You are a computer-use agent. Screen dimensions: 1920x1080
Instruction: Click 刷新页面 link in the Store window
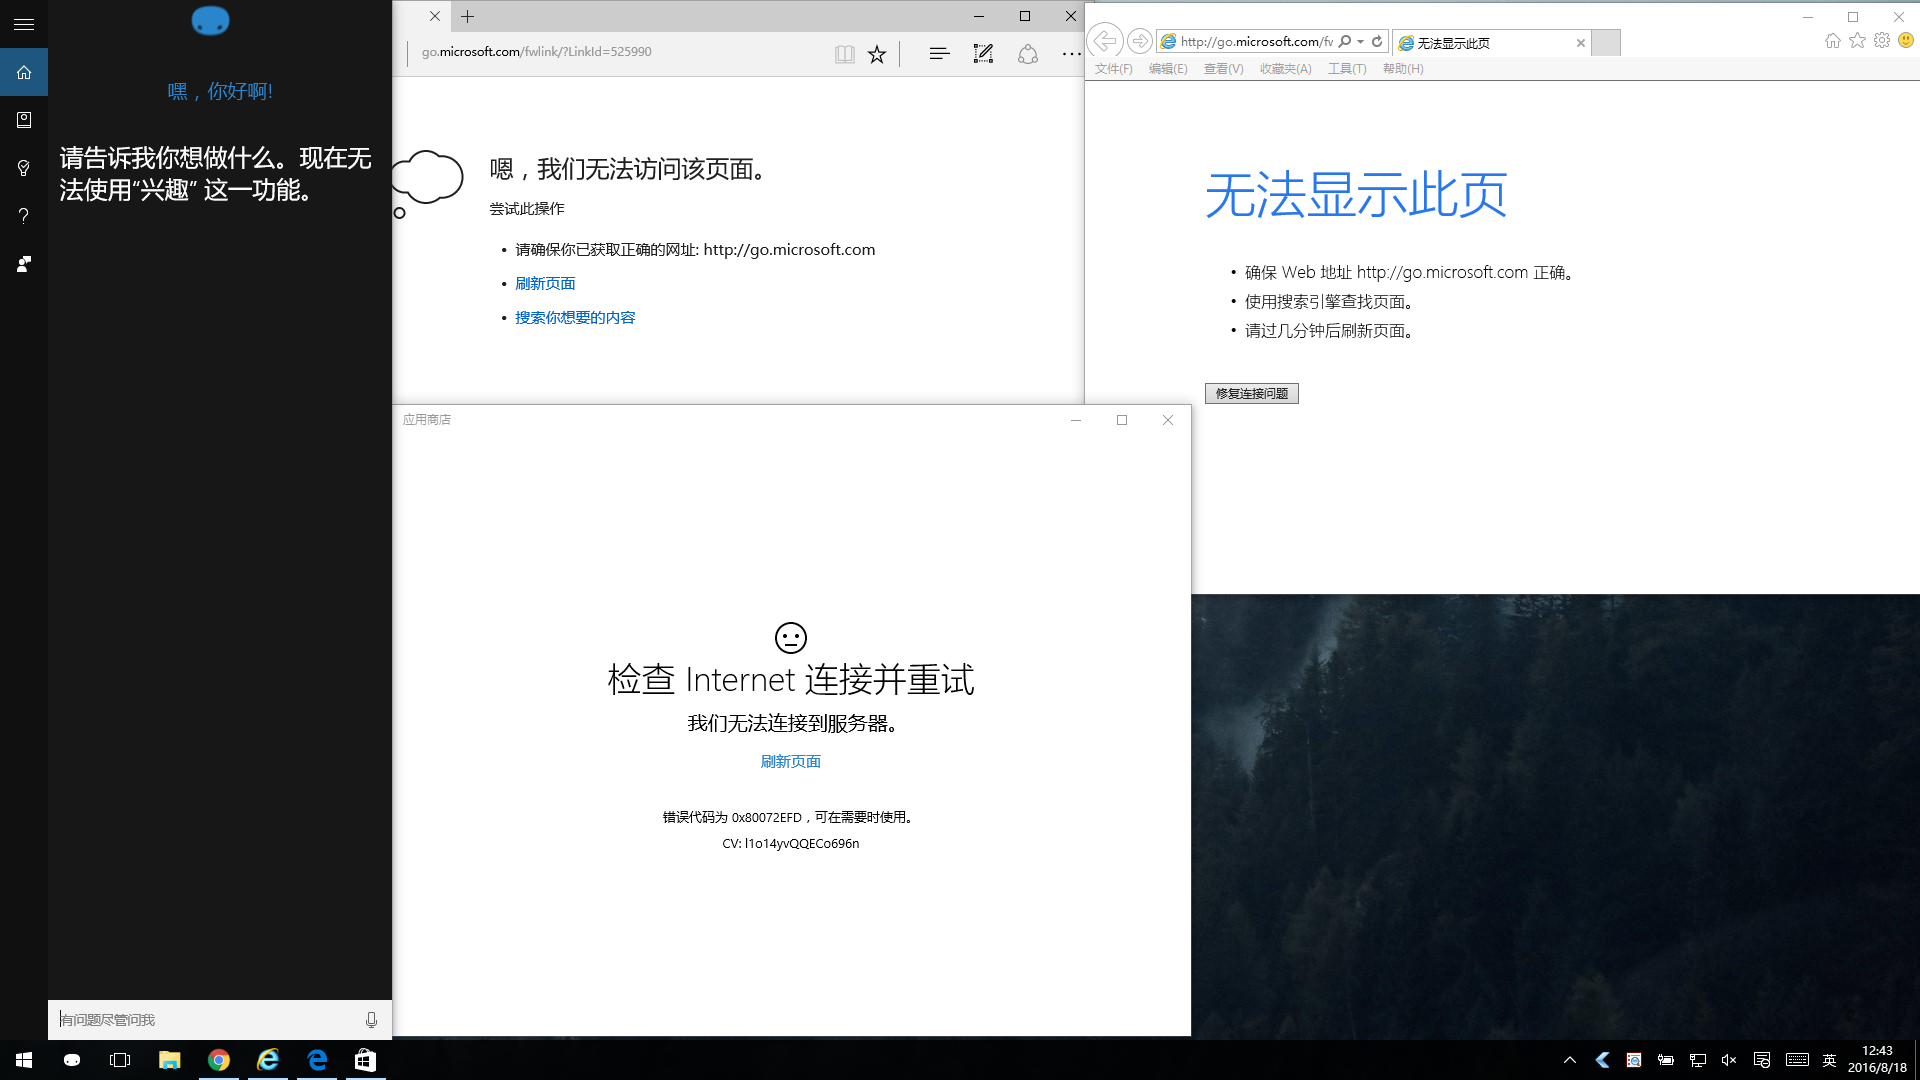790,762
